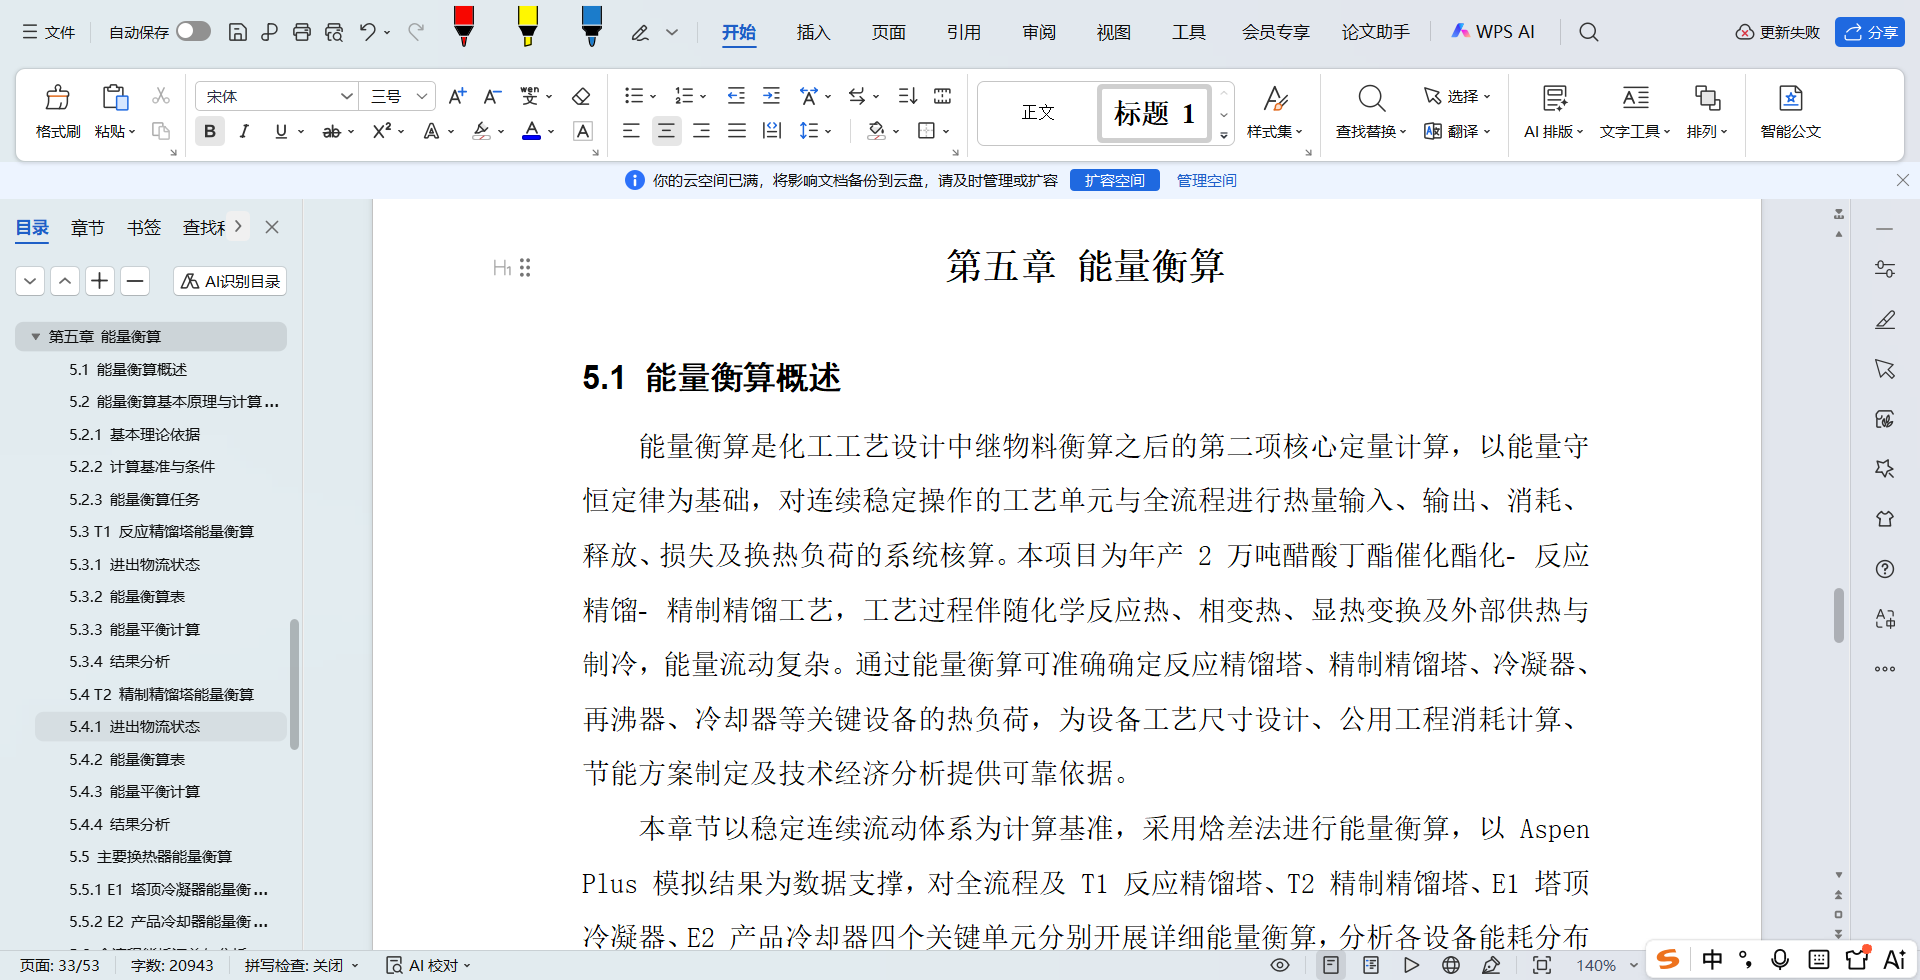The image size is (1920, 980).
Task: Toggle center alignment
Action: click(x=666, y=131)
